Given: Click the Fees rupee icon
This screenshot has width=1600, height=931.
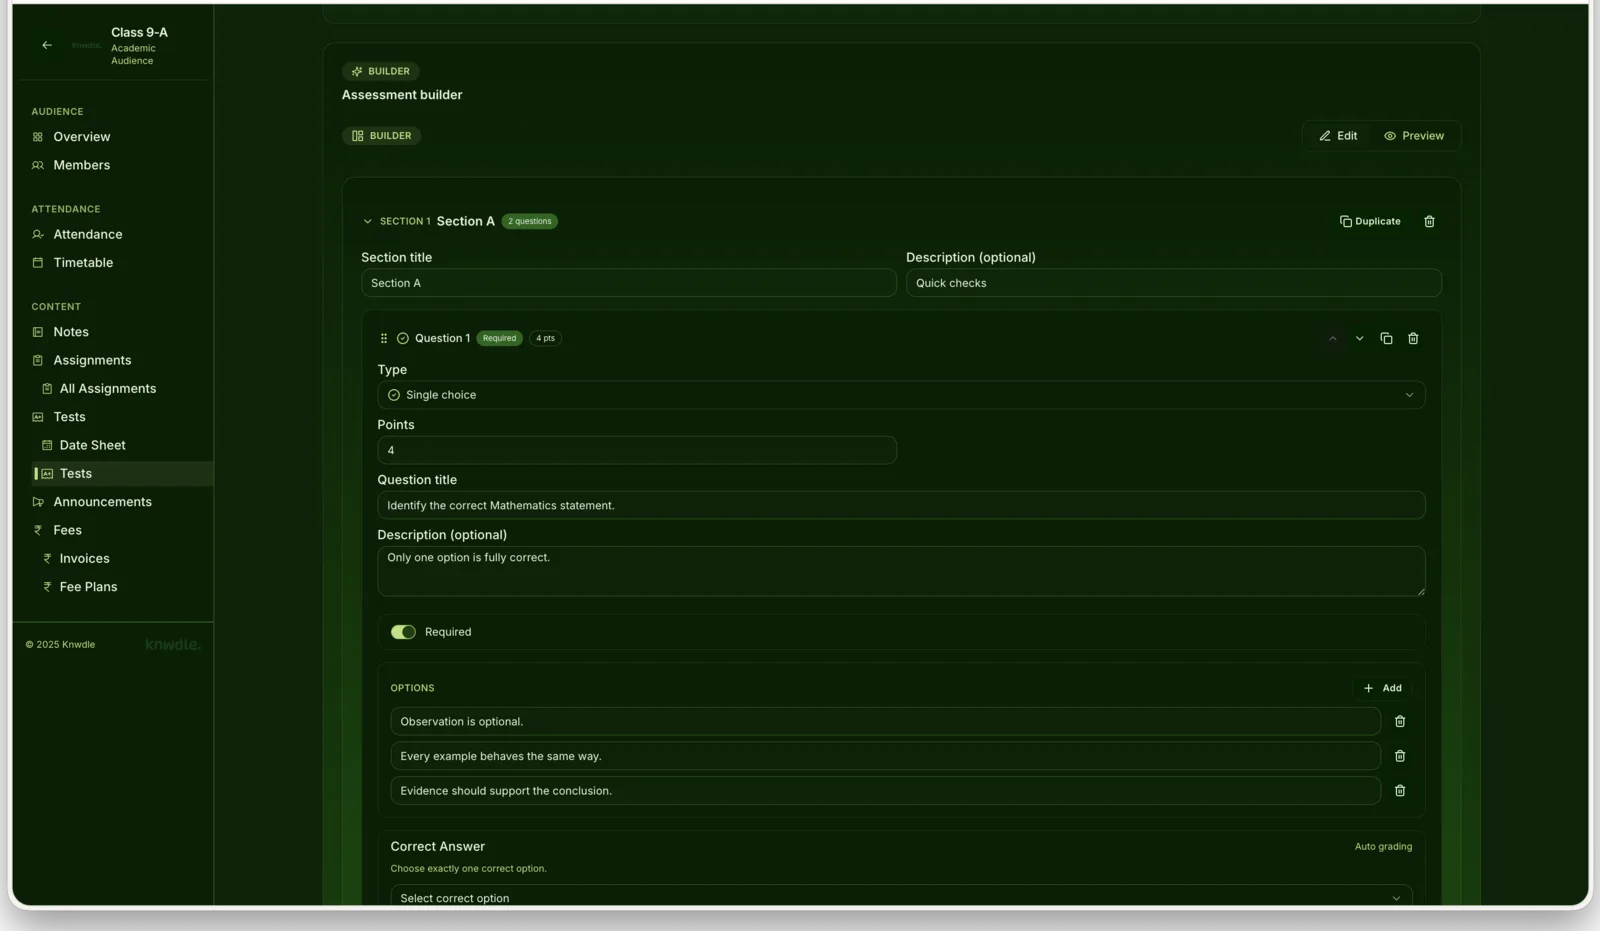Looking at the screenshot, I should (x=38, y=530).
